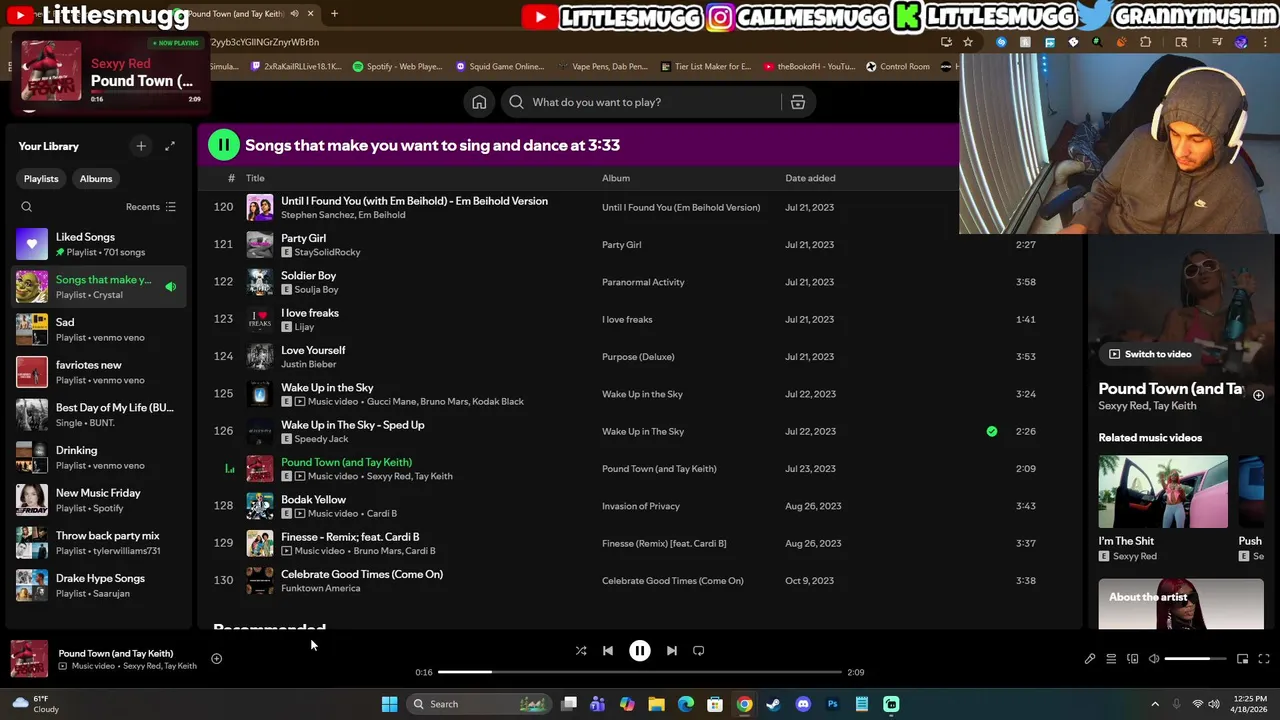Open the About the artist card
Image resolution: width=1280 pixels, height=720 pixels.
[x=1181, y=604]
